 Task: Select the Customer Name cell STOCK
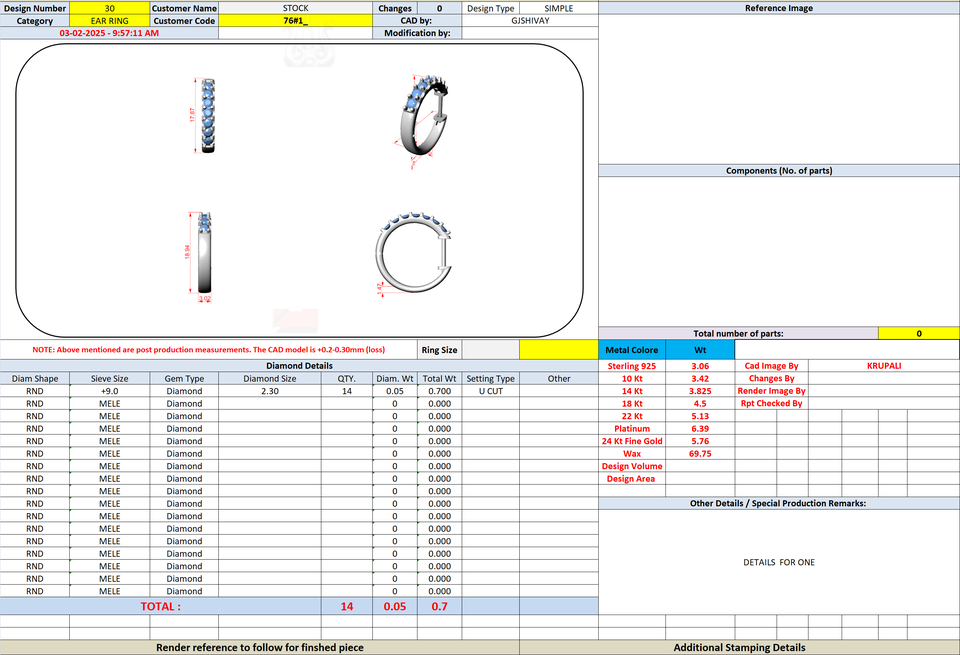[x=295, y=8]
